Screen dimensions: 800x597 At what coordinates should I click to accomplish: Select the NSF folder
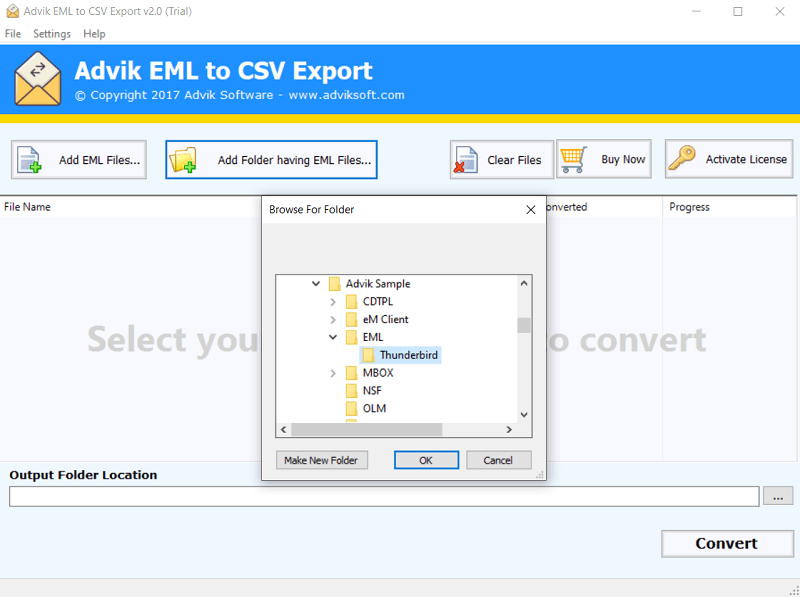coord(372,391)
